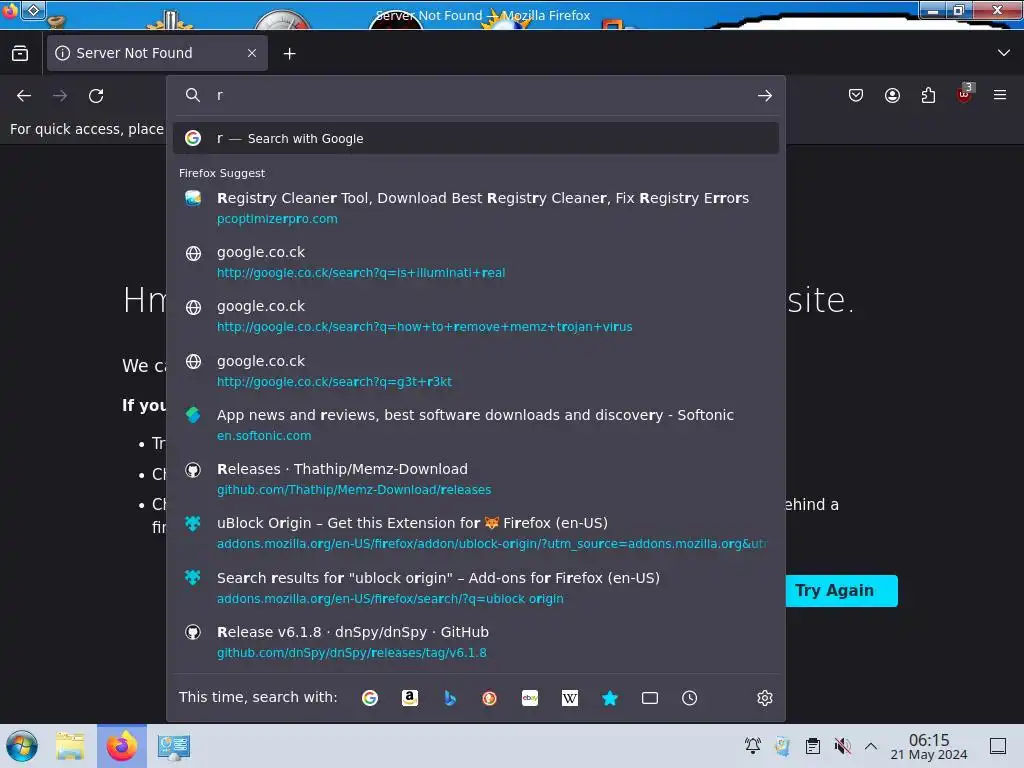
Task: Search this time with Wikipedia icon
Action: tap(569, 698)
